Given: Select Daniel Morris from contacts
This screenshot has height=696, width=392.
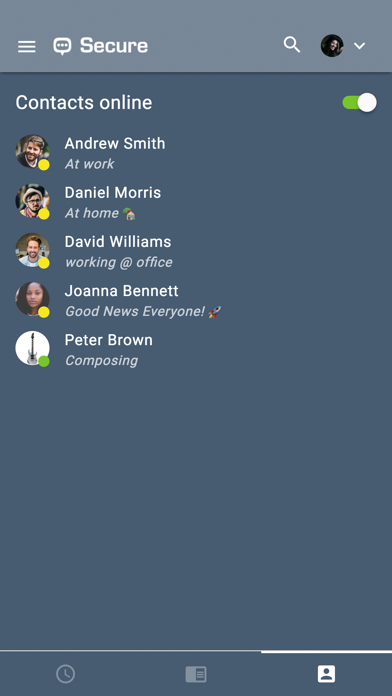Looking at the screenshot, I should click(196, 202).
